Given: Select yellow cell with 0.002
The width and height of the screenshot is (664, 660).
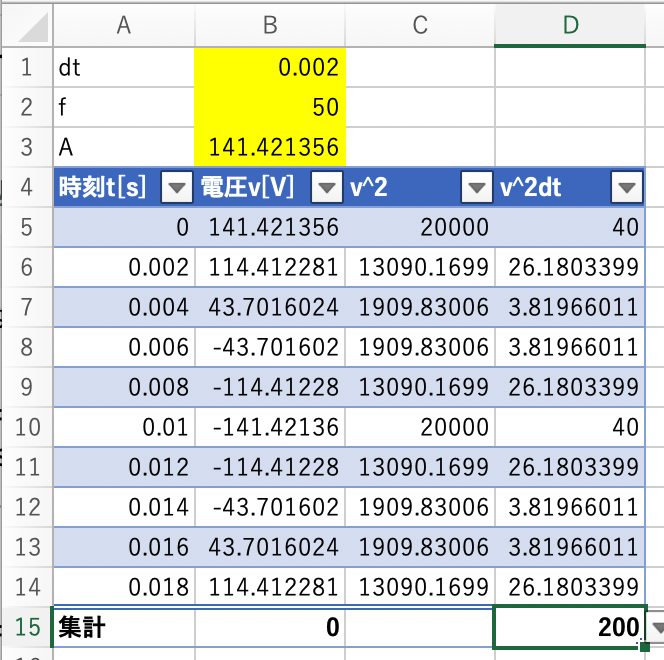Looking at the screenshot, I should pos(270,67).
